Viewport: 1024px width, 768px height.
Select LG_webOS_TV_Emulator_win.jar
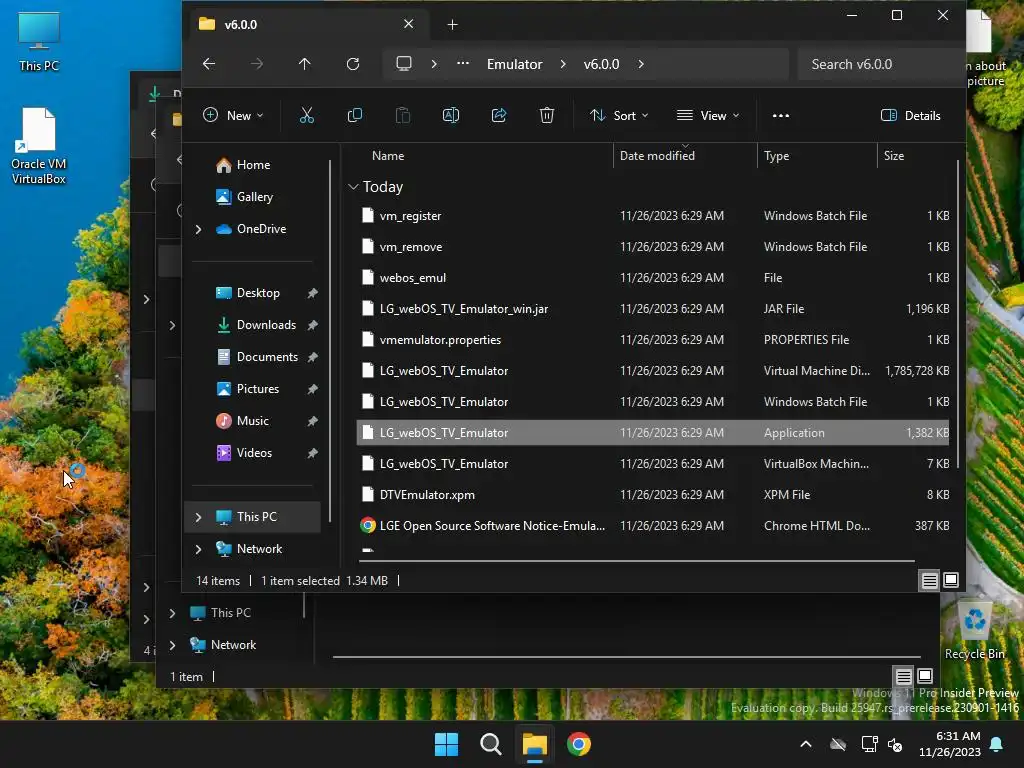653,309
